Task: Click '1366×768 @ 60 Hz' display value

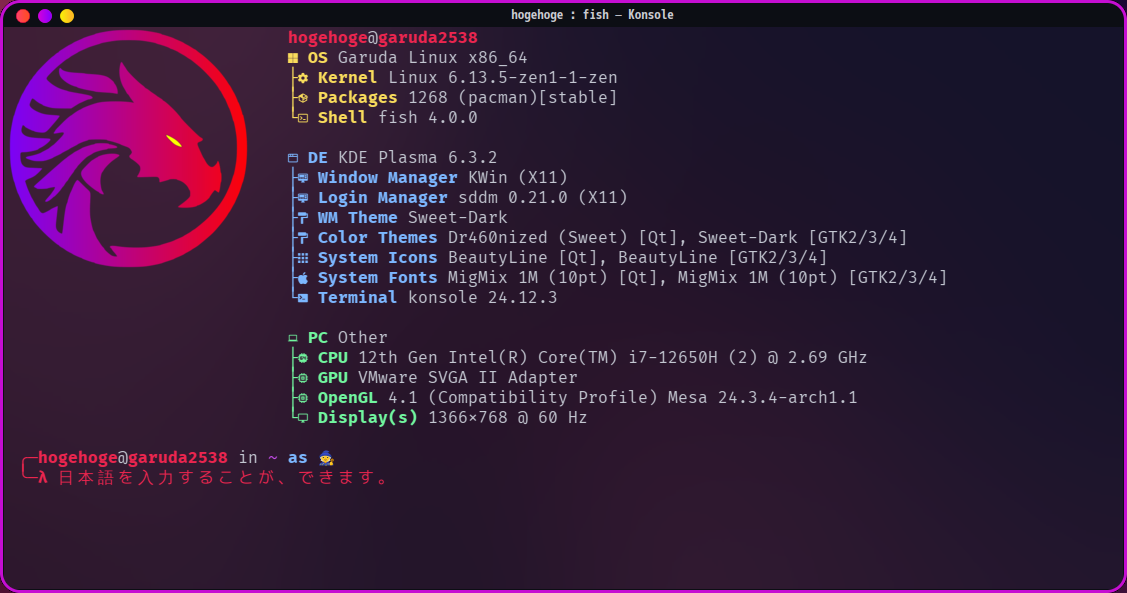Action: coord(507,418)
